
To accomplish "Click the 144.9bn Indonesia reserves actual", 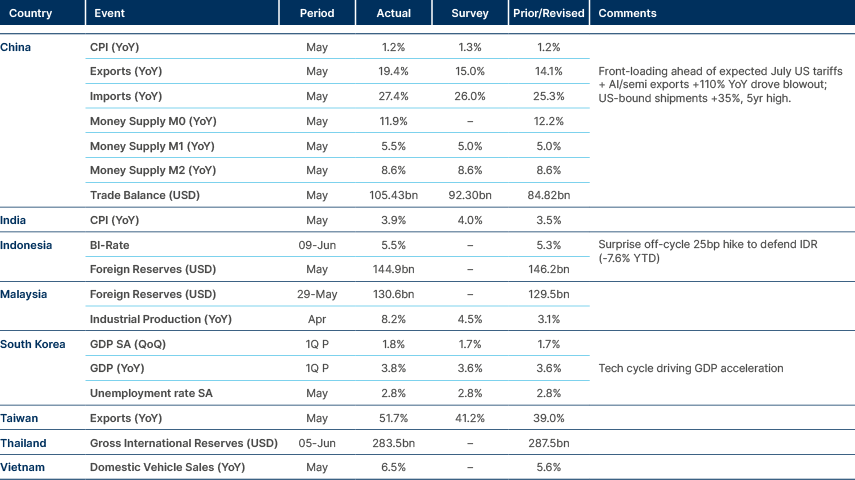I will (393, 269).
